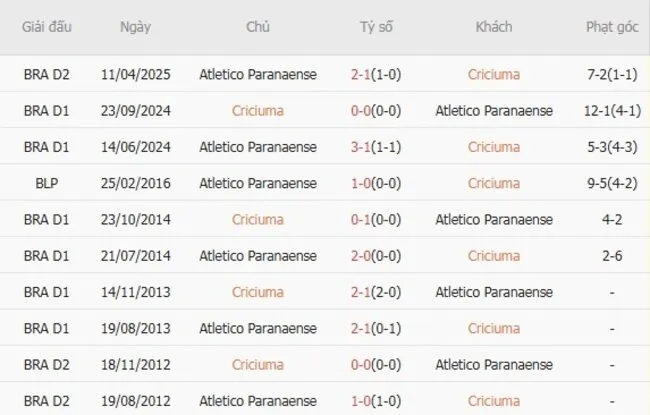This screenshot has height=415, width=650.
Task: Click the Phạt góc column header
Action: (612, 27)
